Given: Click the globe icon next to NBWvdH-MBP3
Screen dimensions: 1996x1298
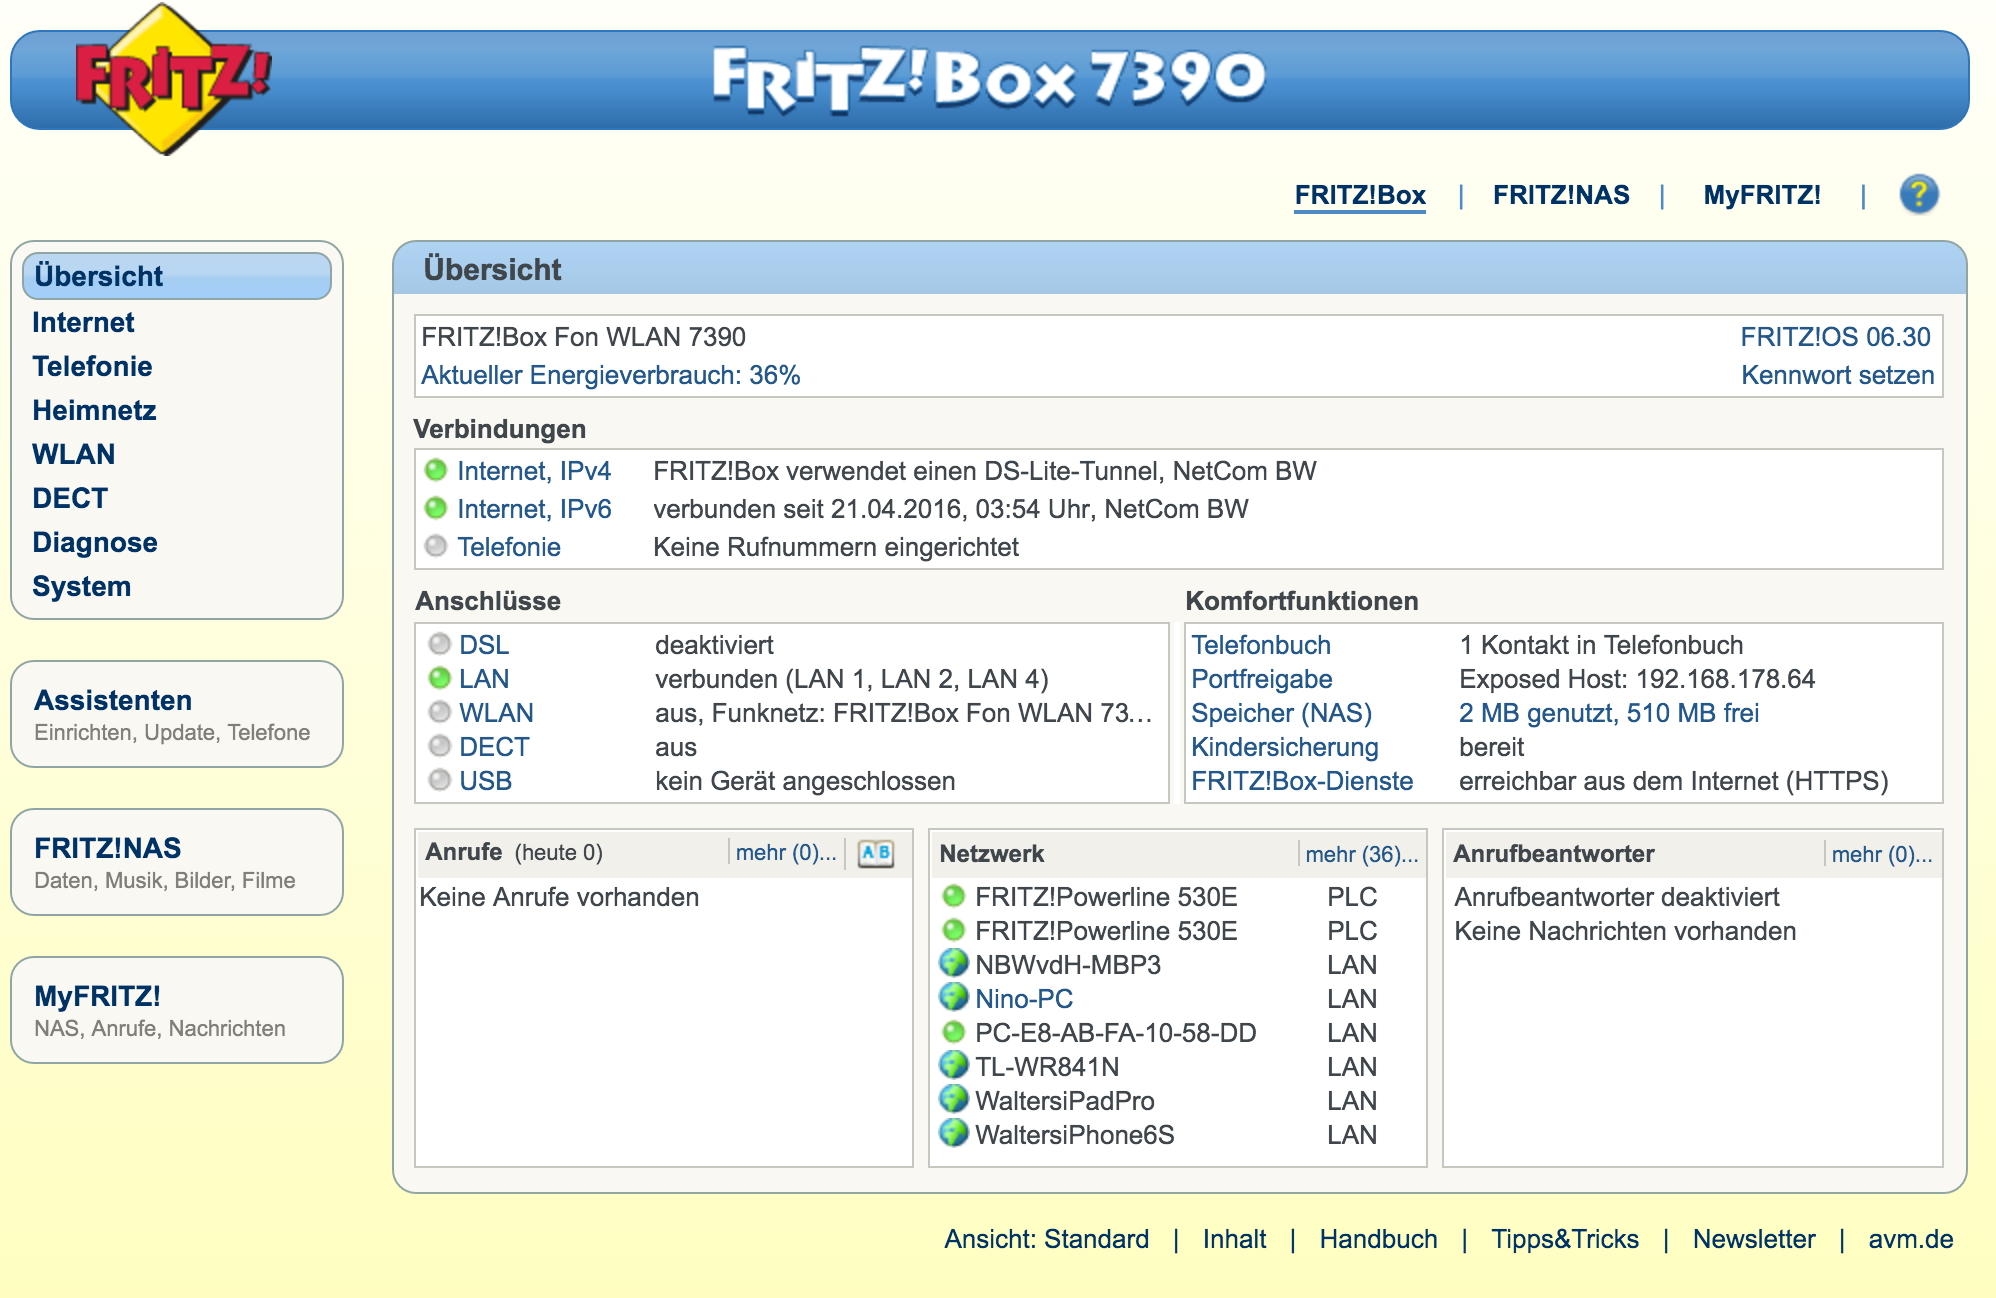Looking at the screenshot, I should point(954,963).
